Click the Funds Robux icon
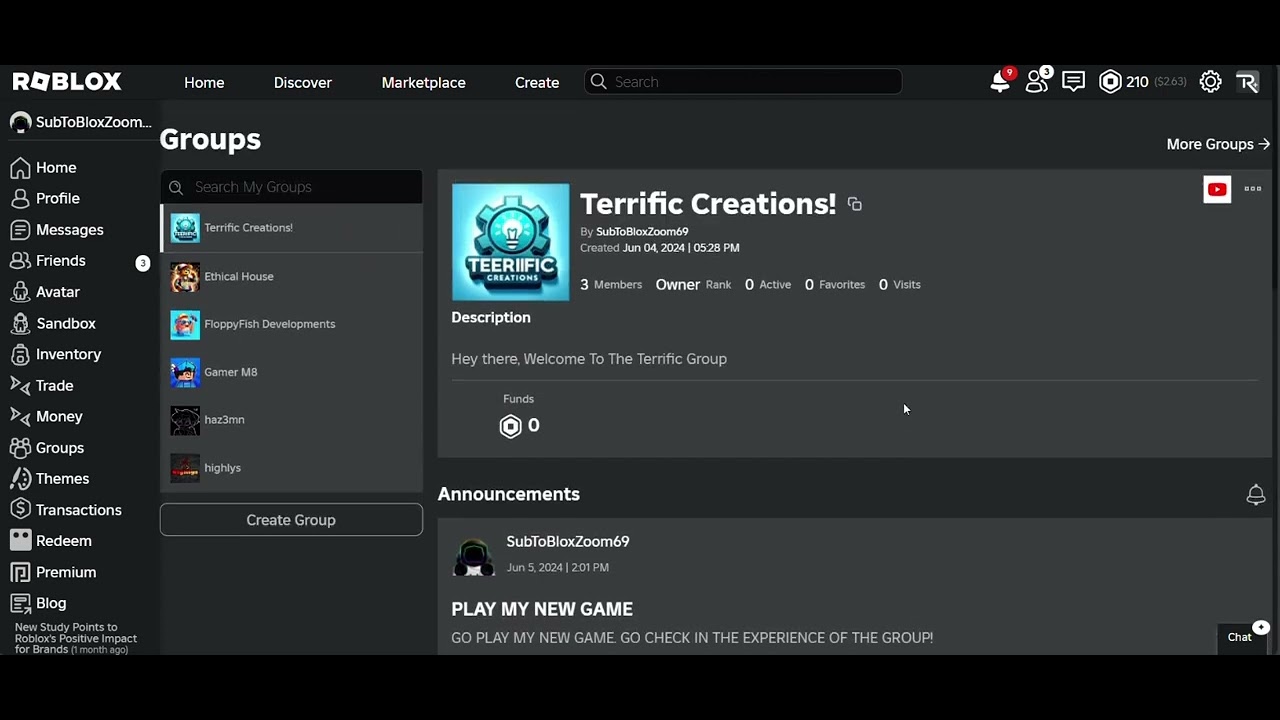 [510, 427]
